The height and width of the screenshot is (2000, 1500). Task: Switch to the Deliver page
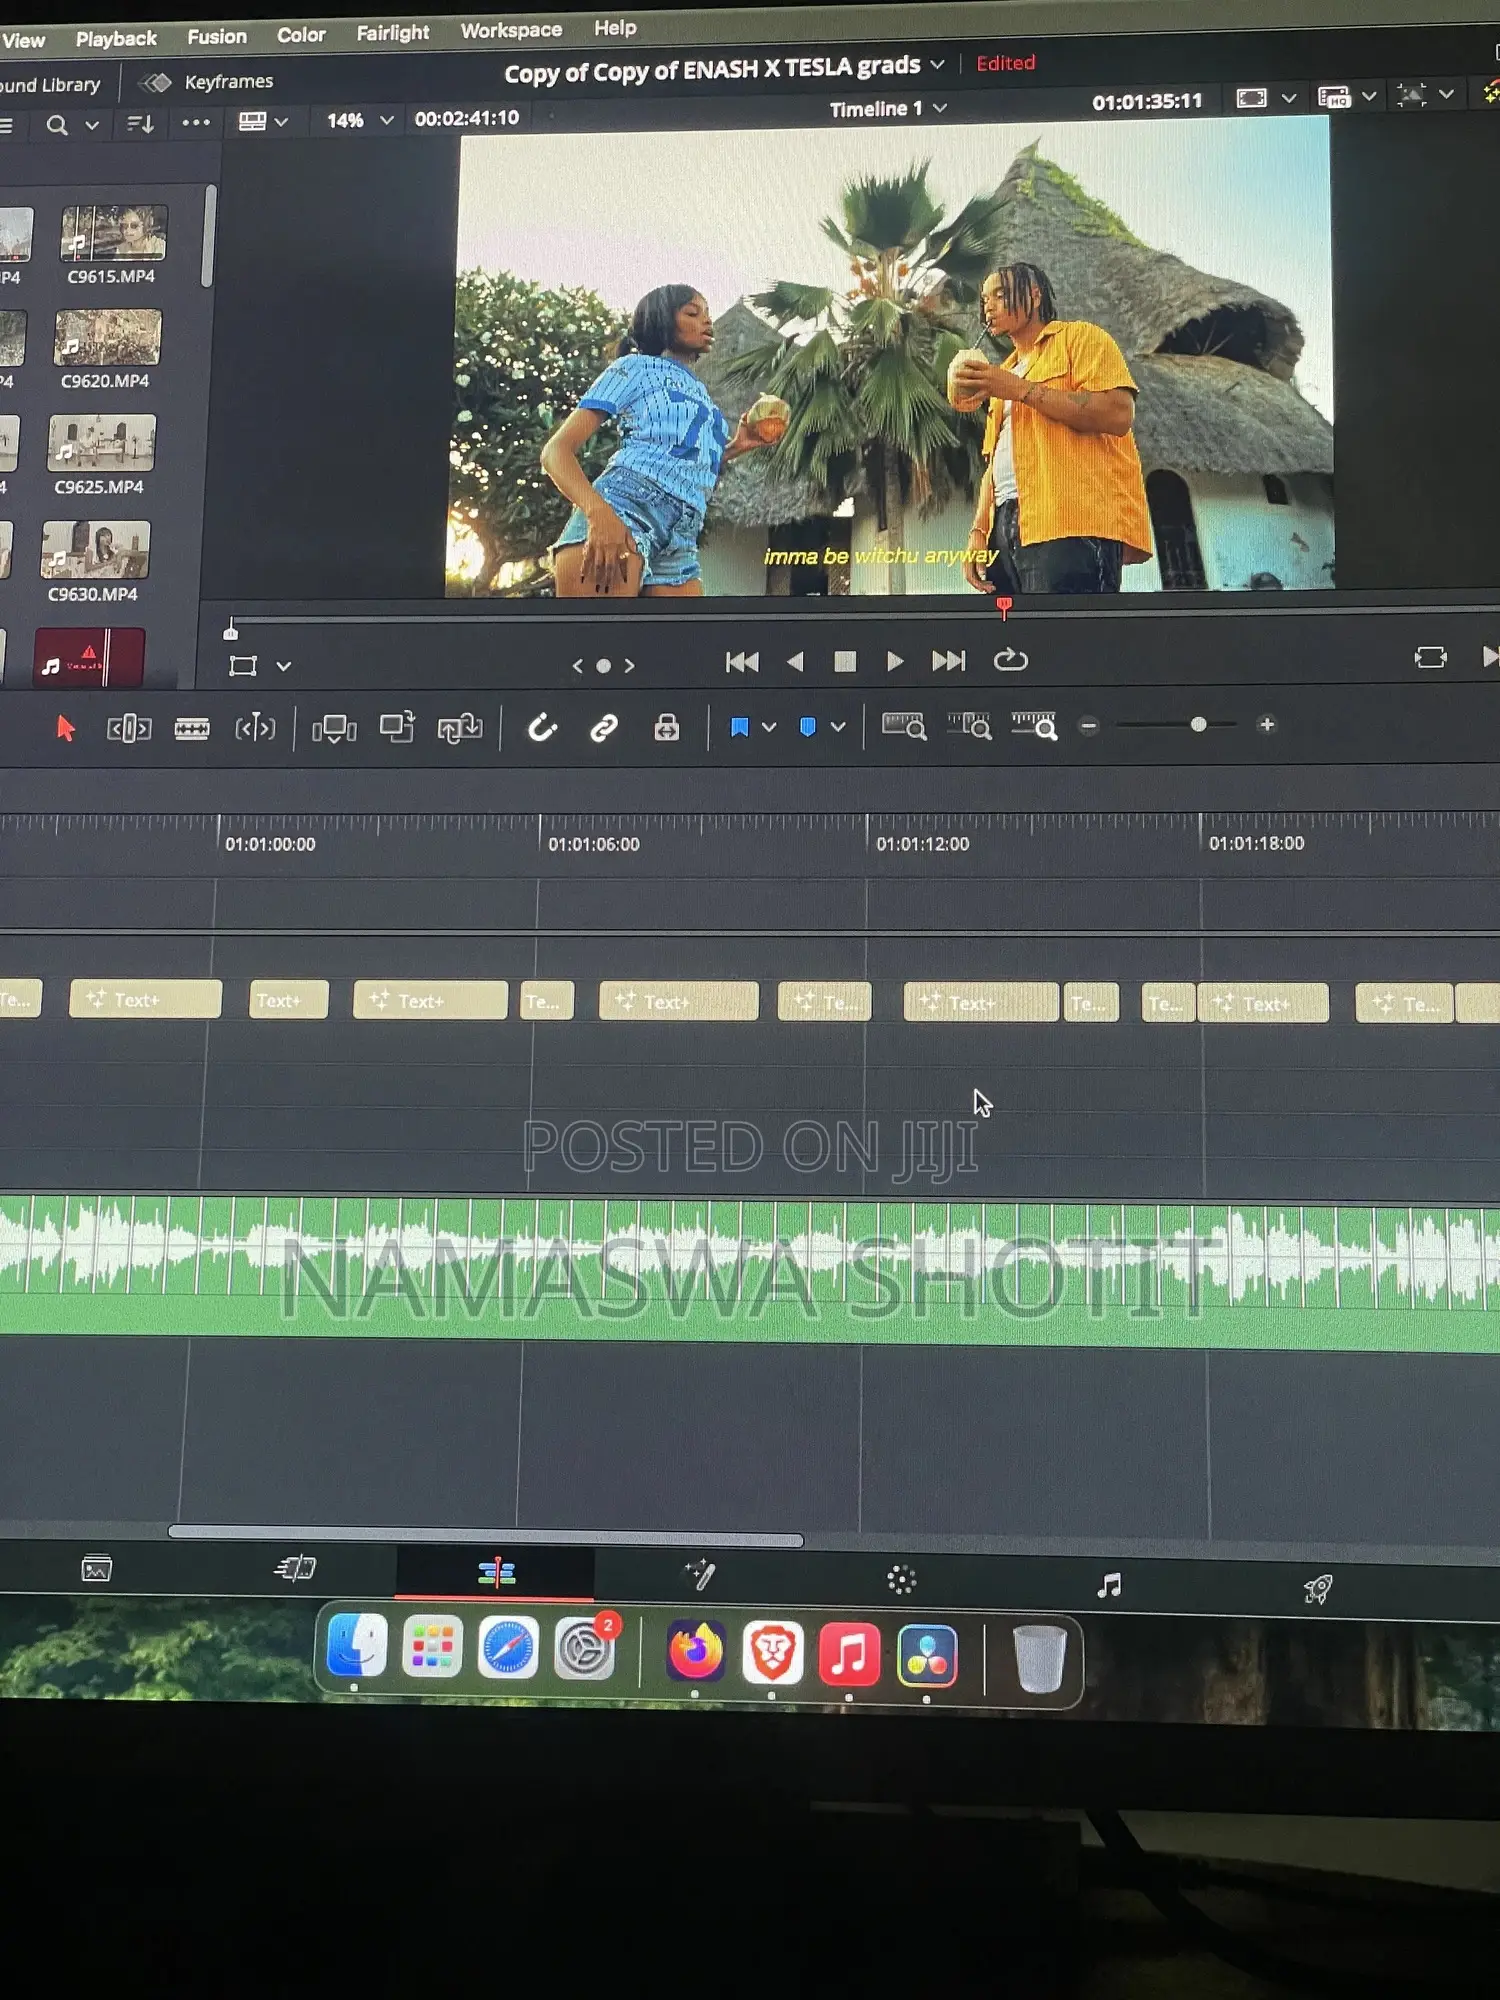(1319, 1589)
